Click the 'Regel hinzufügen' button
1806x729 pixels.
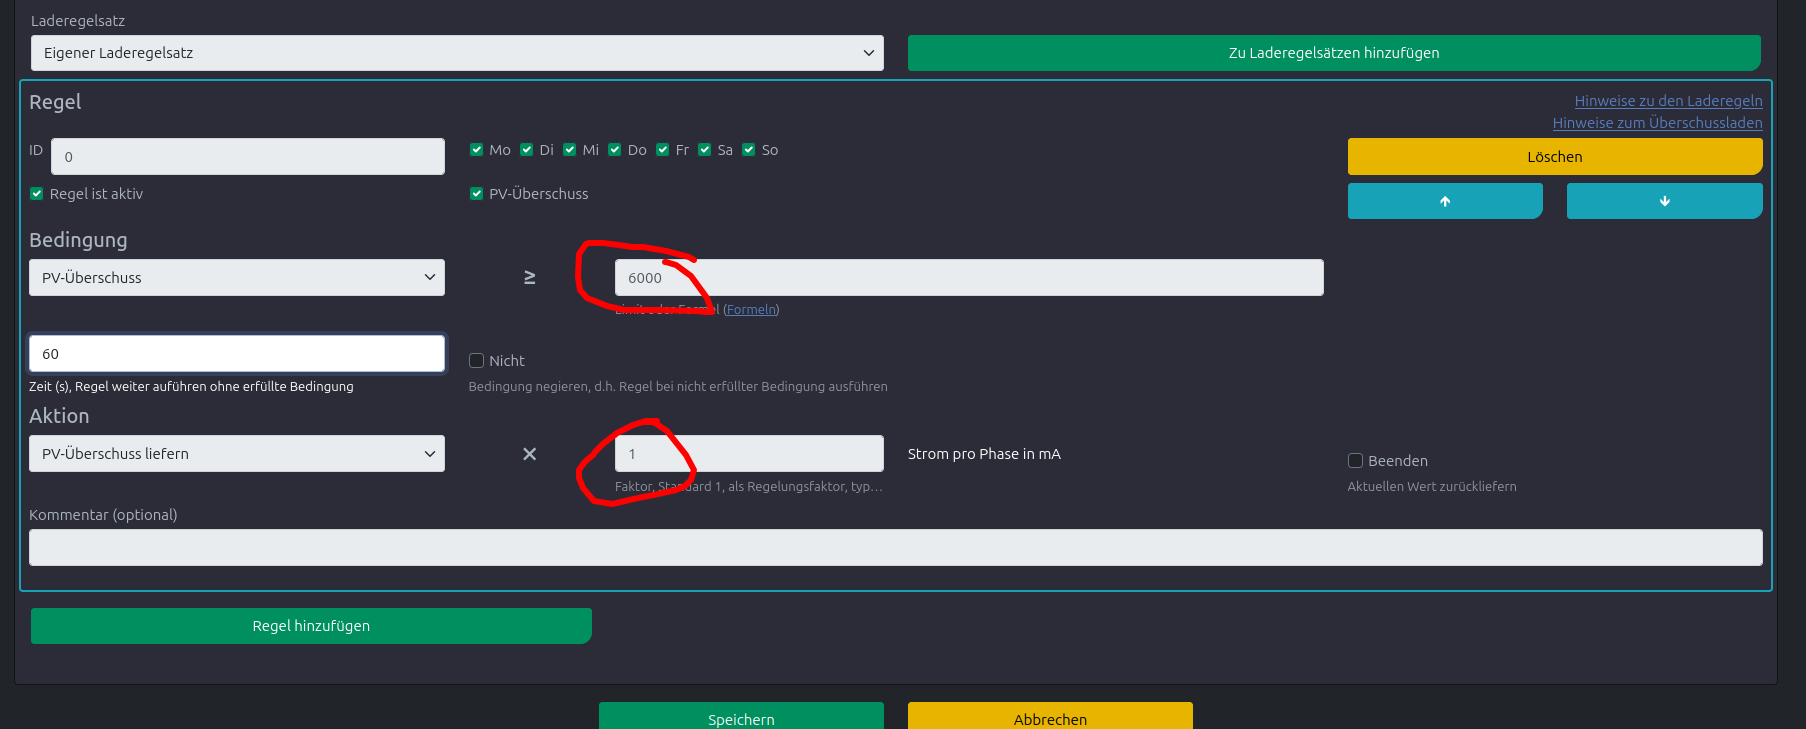click(x=311, y=626)
